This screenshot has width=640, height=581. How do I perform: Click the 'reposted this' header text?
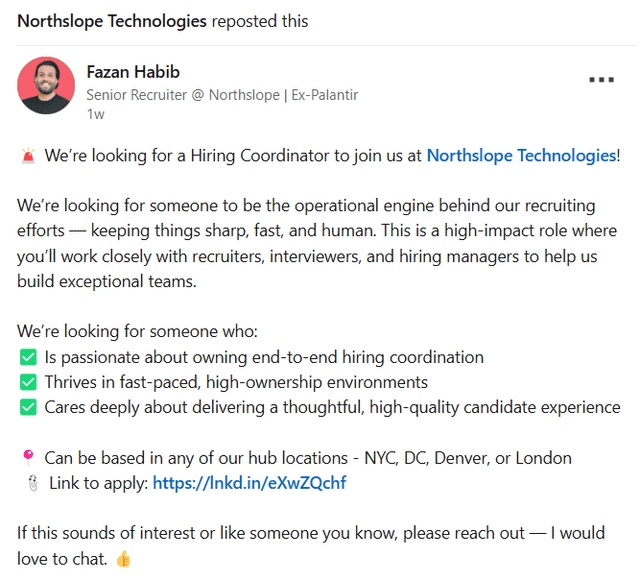point(260,21)
